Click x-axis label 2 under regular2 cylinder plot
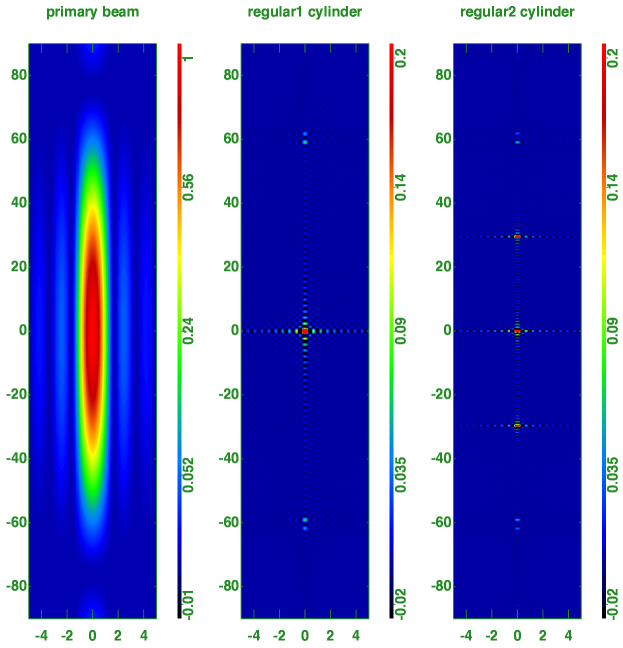 pos(542,635)
